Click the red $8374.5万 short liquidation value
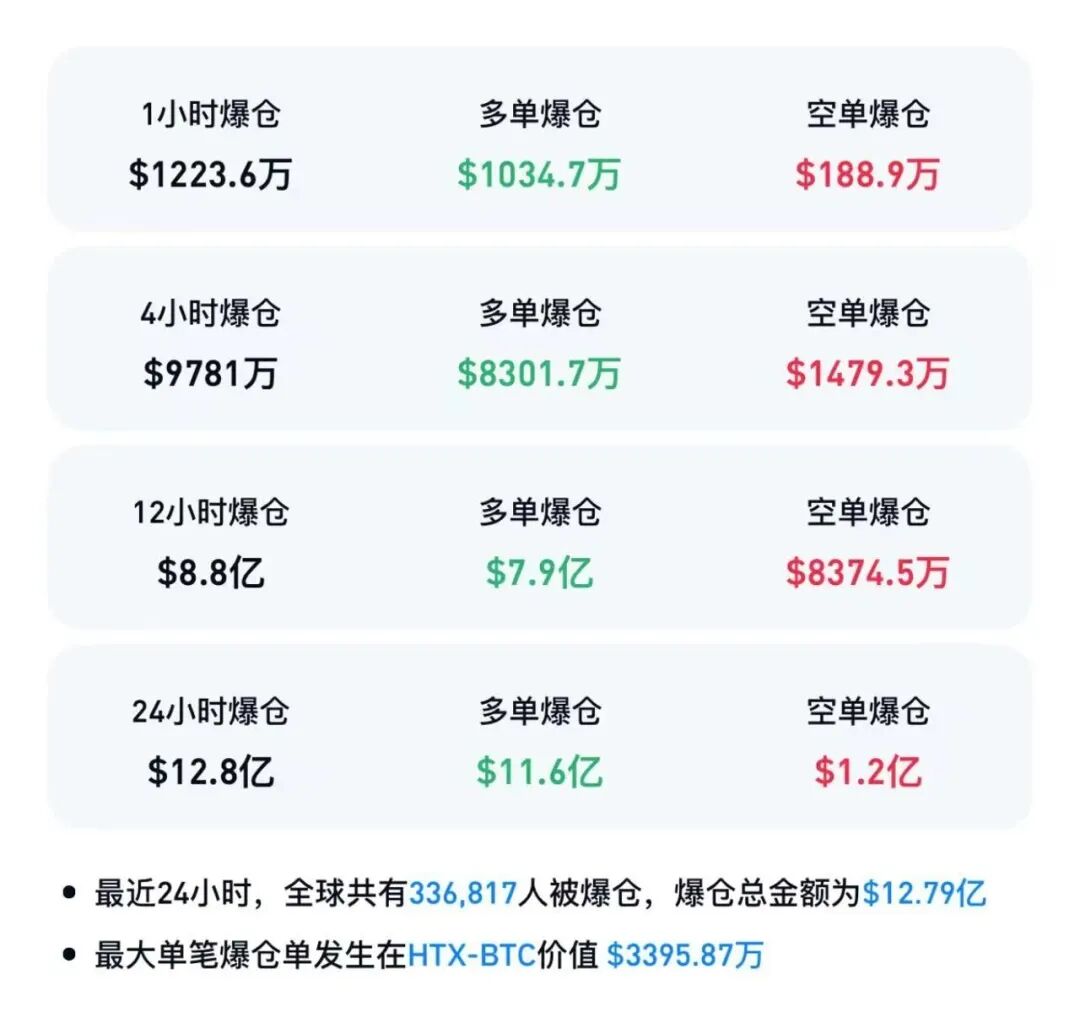Viewport: 1080px width, 1023px height. (x=867, y=572)
